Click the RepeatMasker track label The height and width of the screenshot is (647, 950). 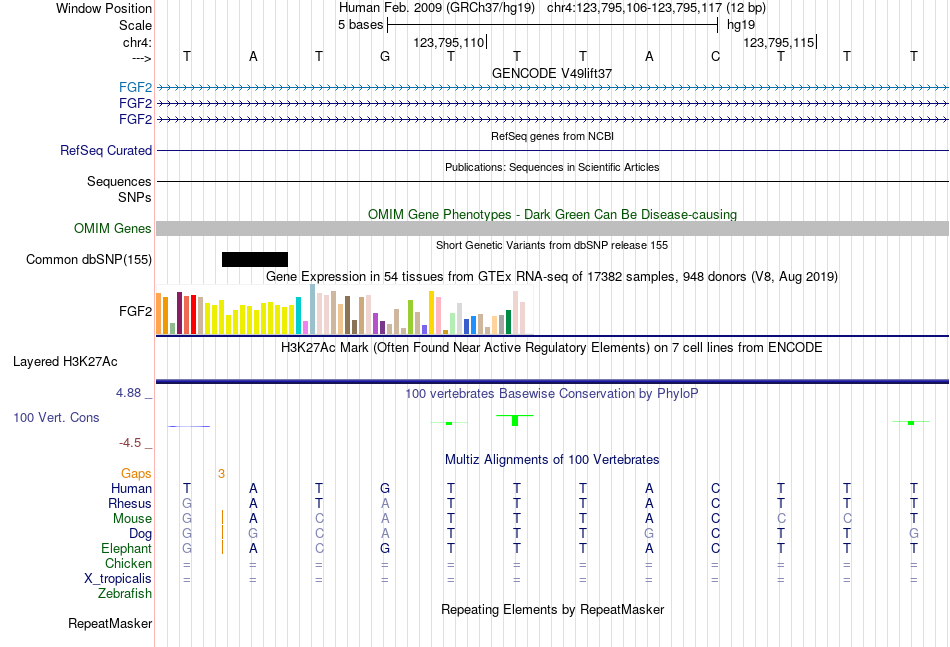click(x=110, y=623)
